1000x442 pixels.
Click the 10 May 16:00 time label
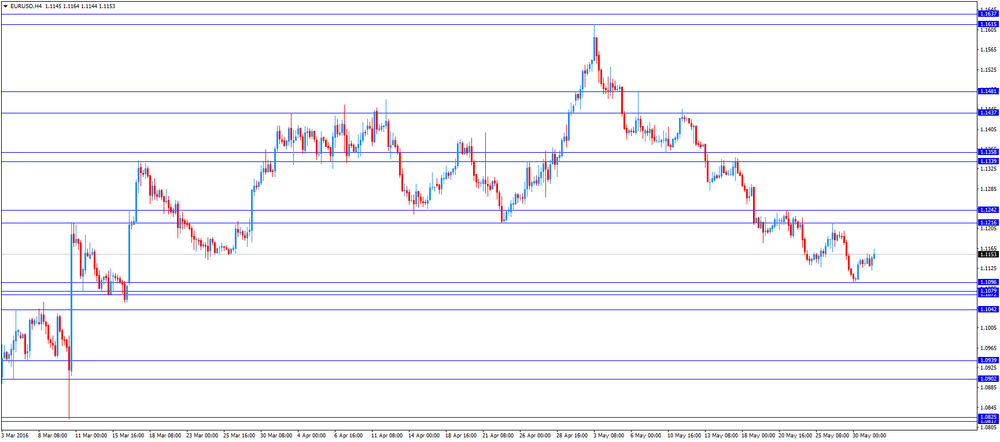(684, 435)
